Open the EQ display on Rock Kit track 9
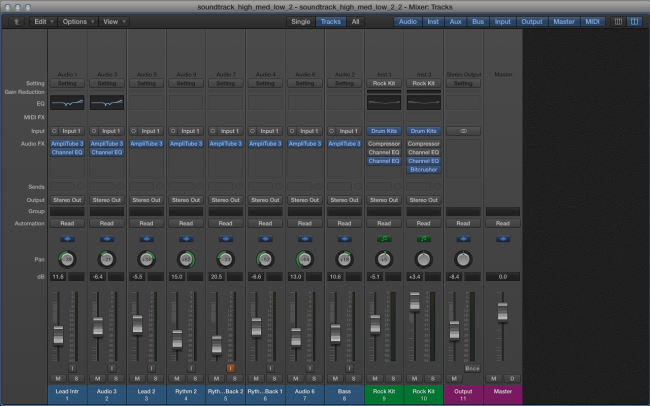650x406 pixels. (383, 103)
